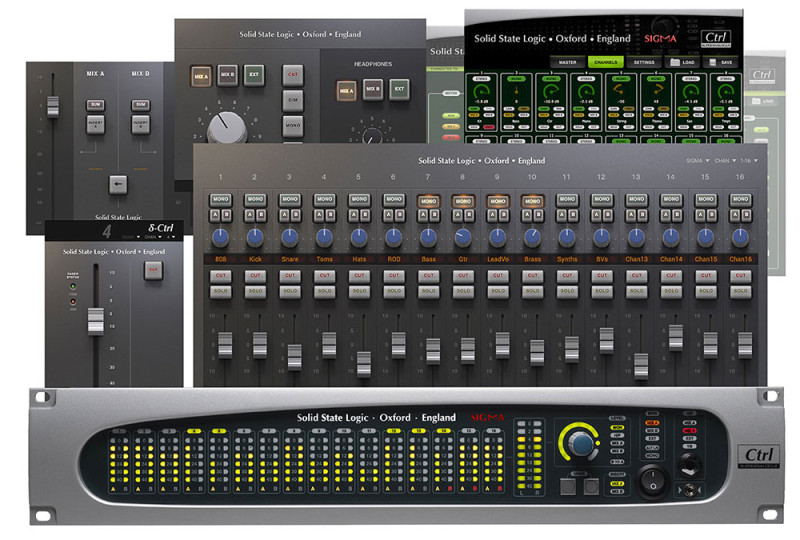
Task: Open the CHAN dropdown in δ-Ctrl plugin
Action: pos(153,237)
